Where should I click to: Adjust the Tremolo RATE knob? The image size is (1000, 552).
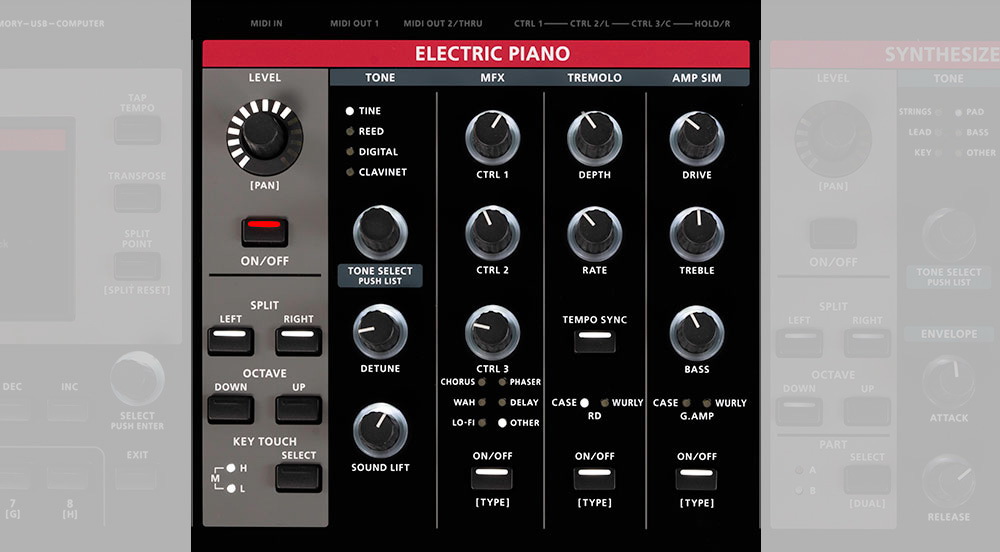tap(594, 233)
